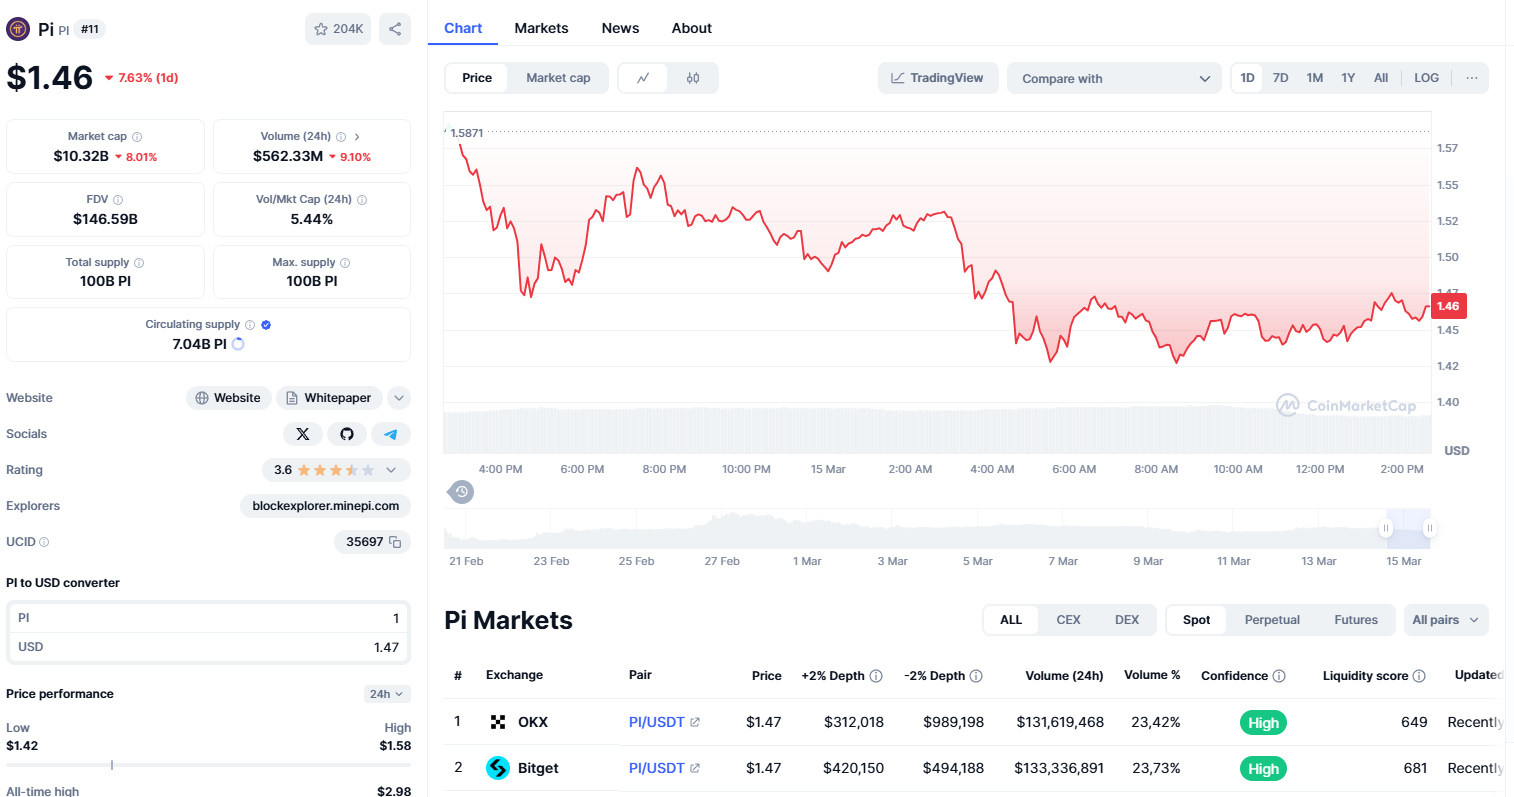The height and width of the screenshot is (797, 1514).
Task: Open the X (Twitter) social link
Action: (x=303, y=434)
